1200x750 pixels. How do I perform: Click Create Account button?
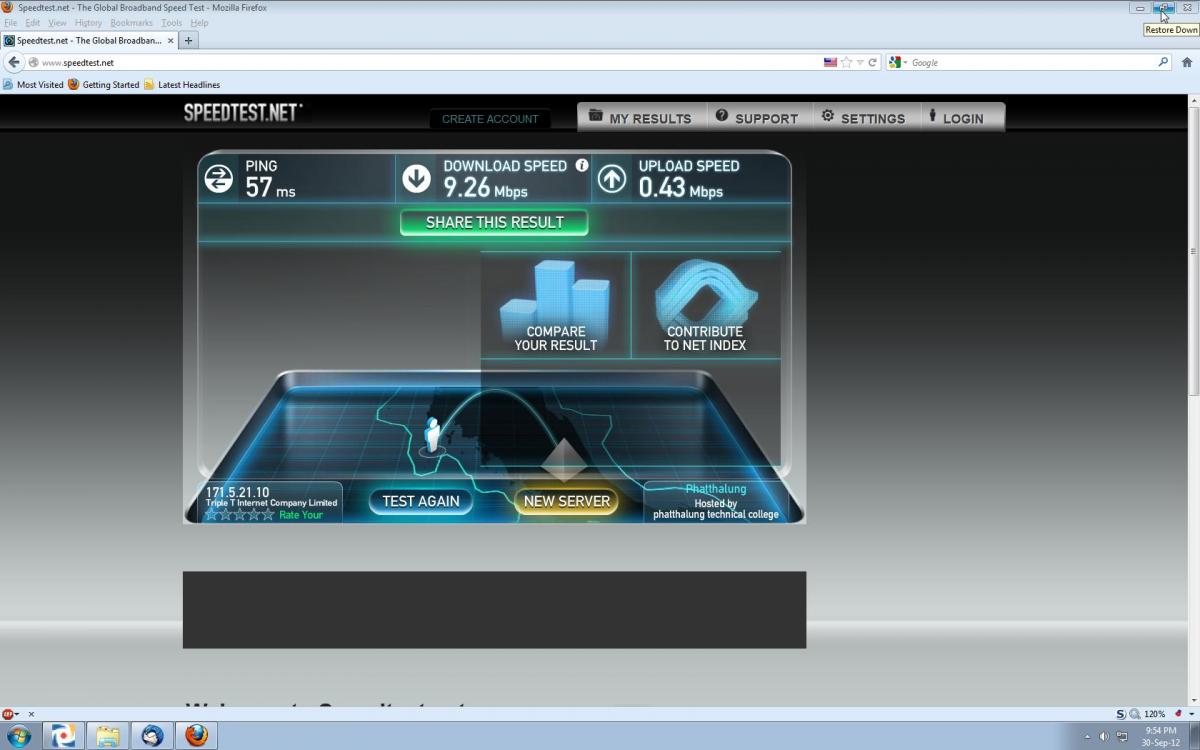pyautogui.click(x=490, y=119)
